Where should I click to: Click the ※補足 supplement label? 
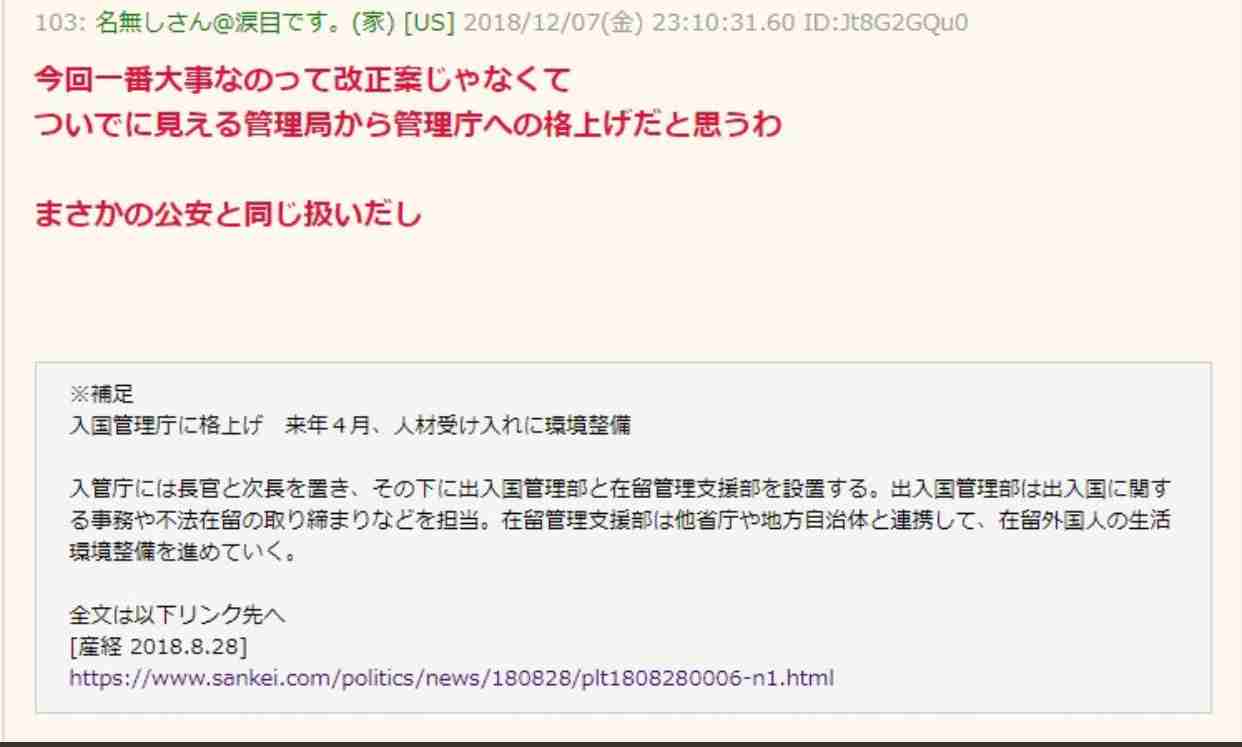coord(94,395)
